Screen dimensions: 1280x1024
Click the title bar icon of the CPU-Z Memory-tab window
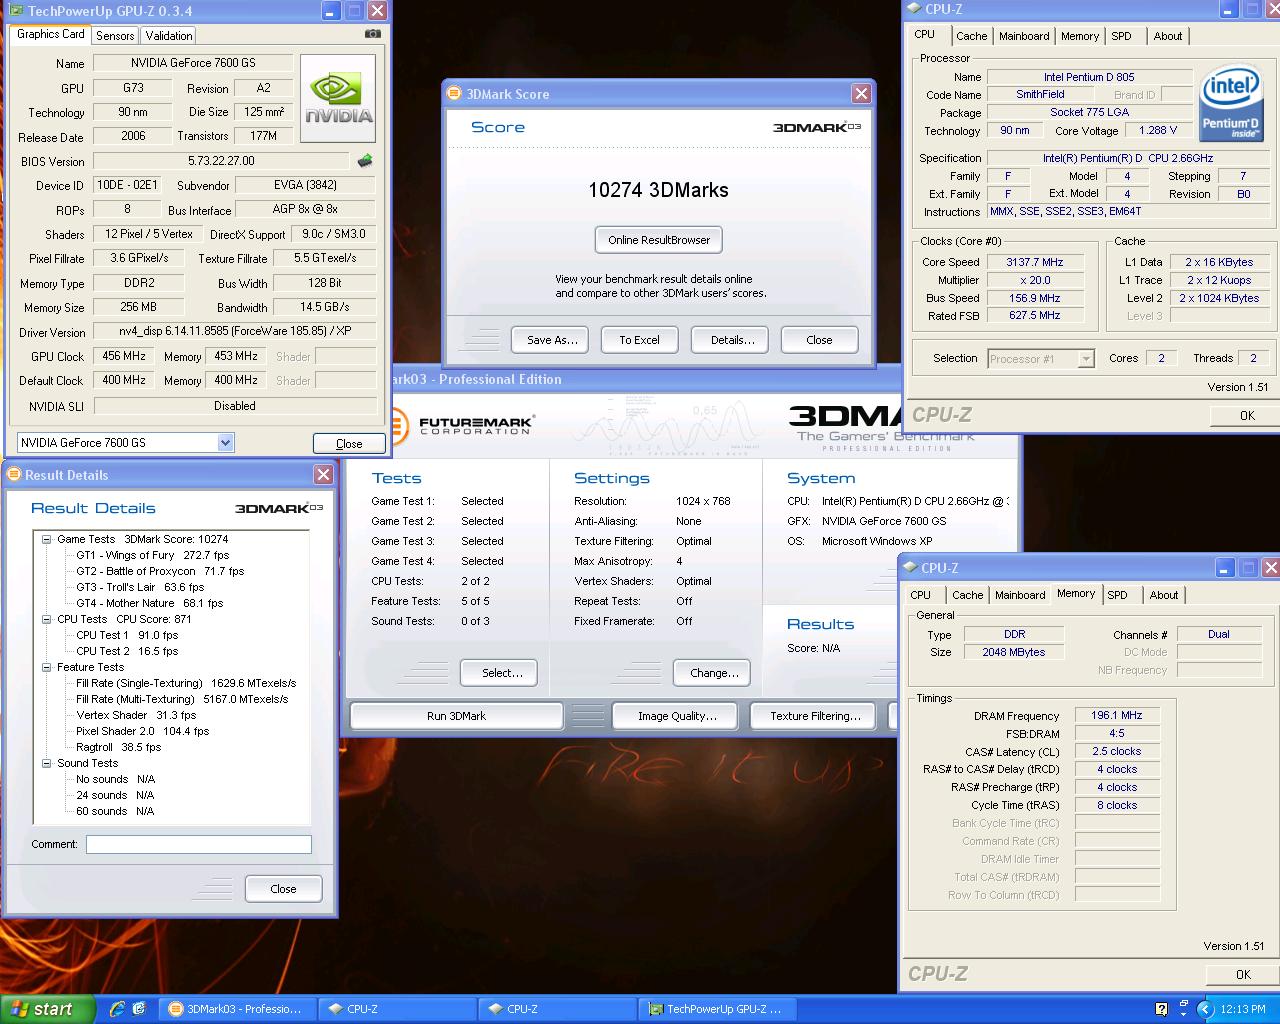click(910, 567)
